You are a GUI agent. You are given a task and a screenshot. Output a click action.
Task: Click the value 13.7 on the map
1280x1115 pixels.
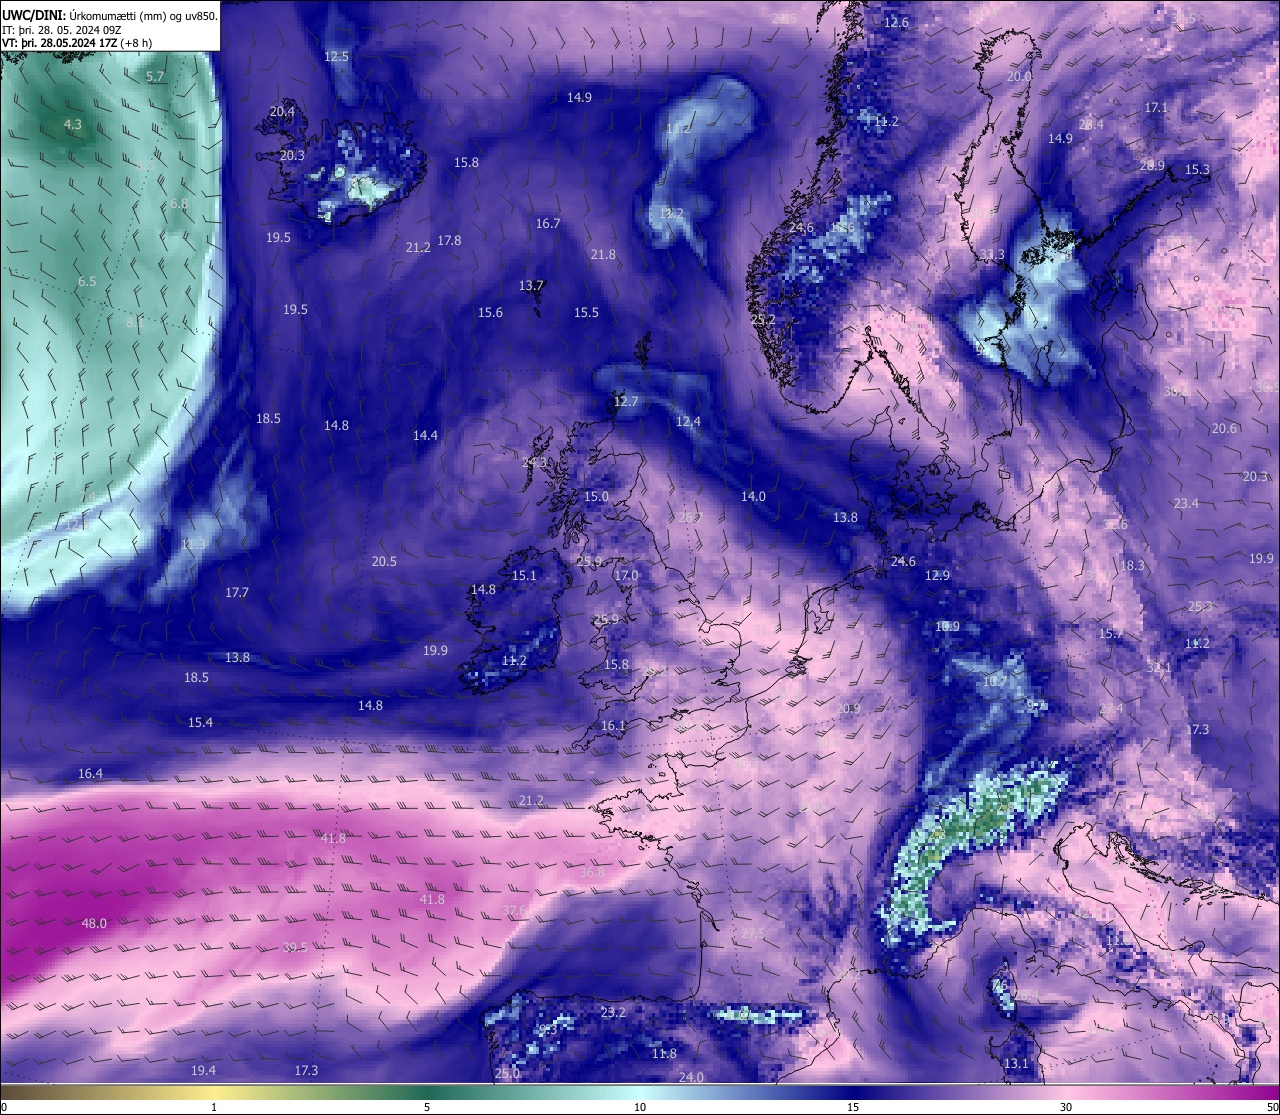click(531, 285)
